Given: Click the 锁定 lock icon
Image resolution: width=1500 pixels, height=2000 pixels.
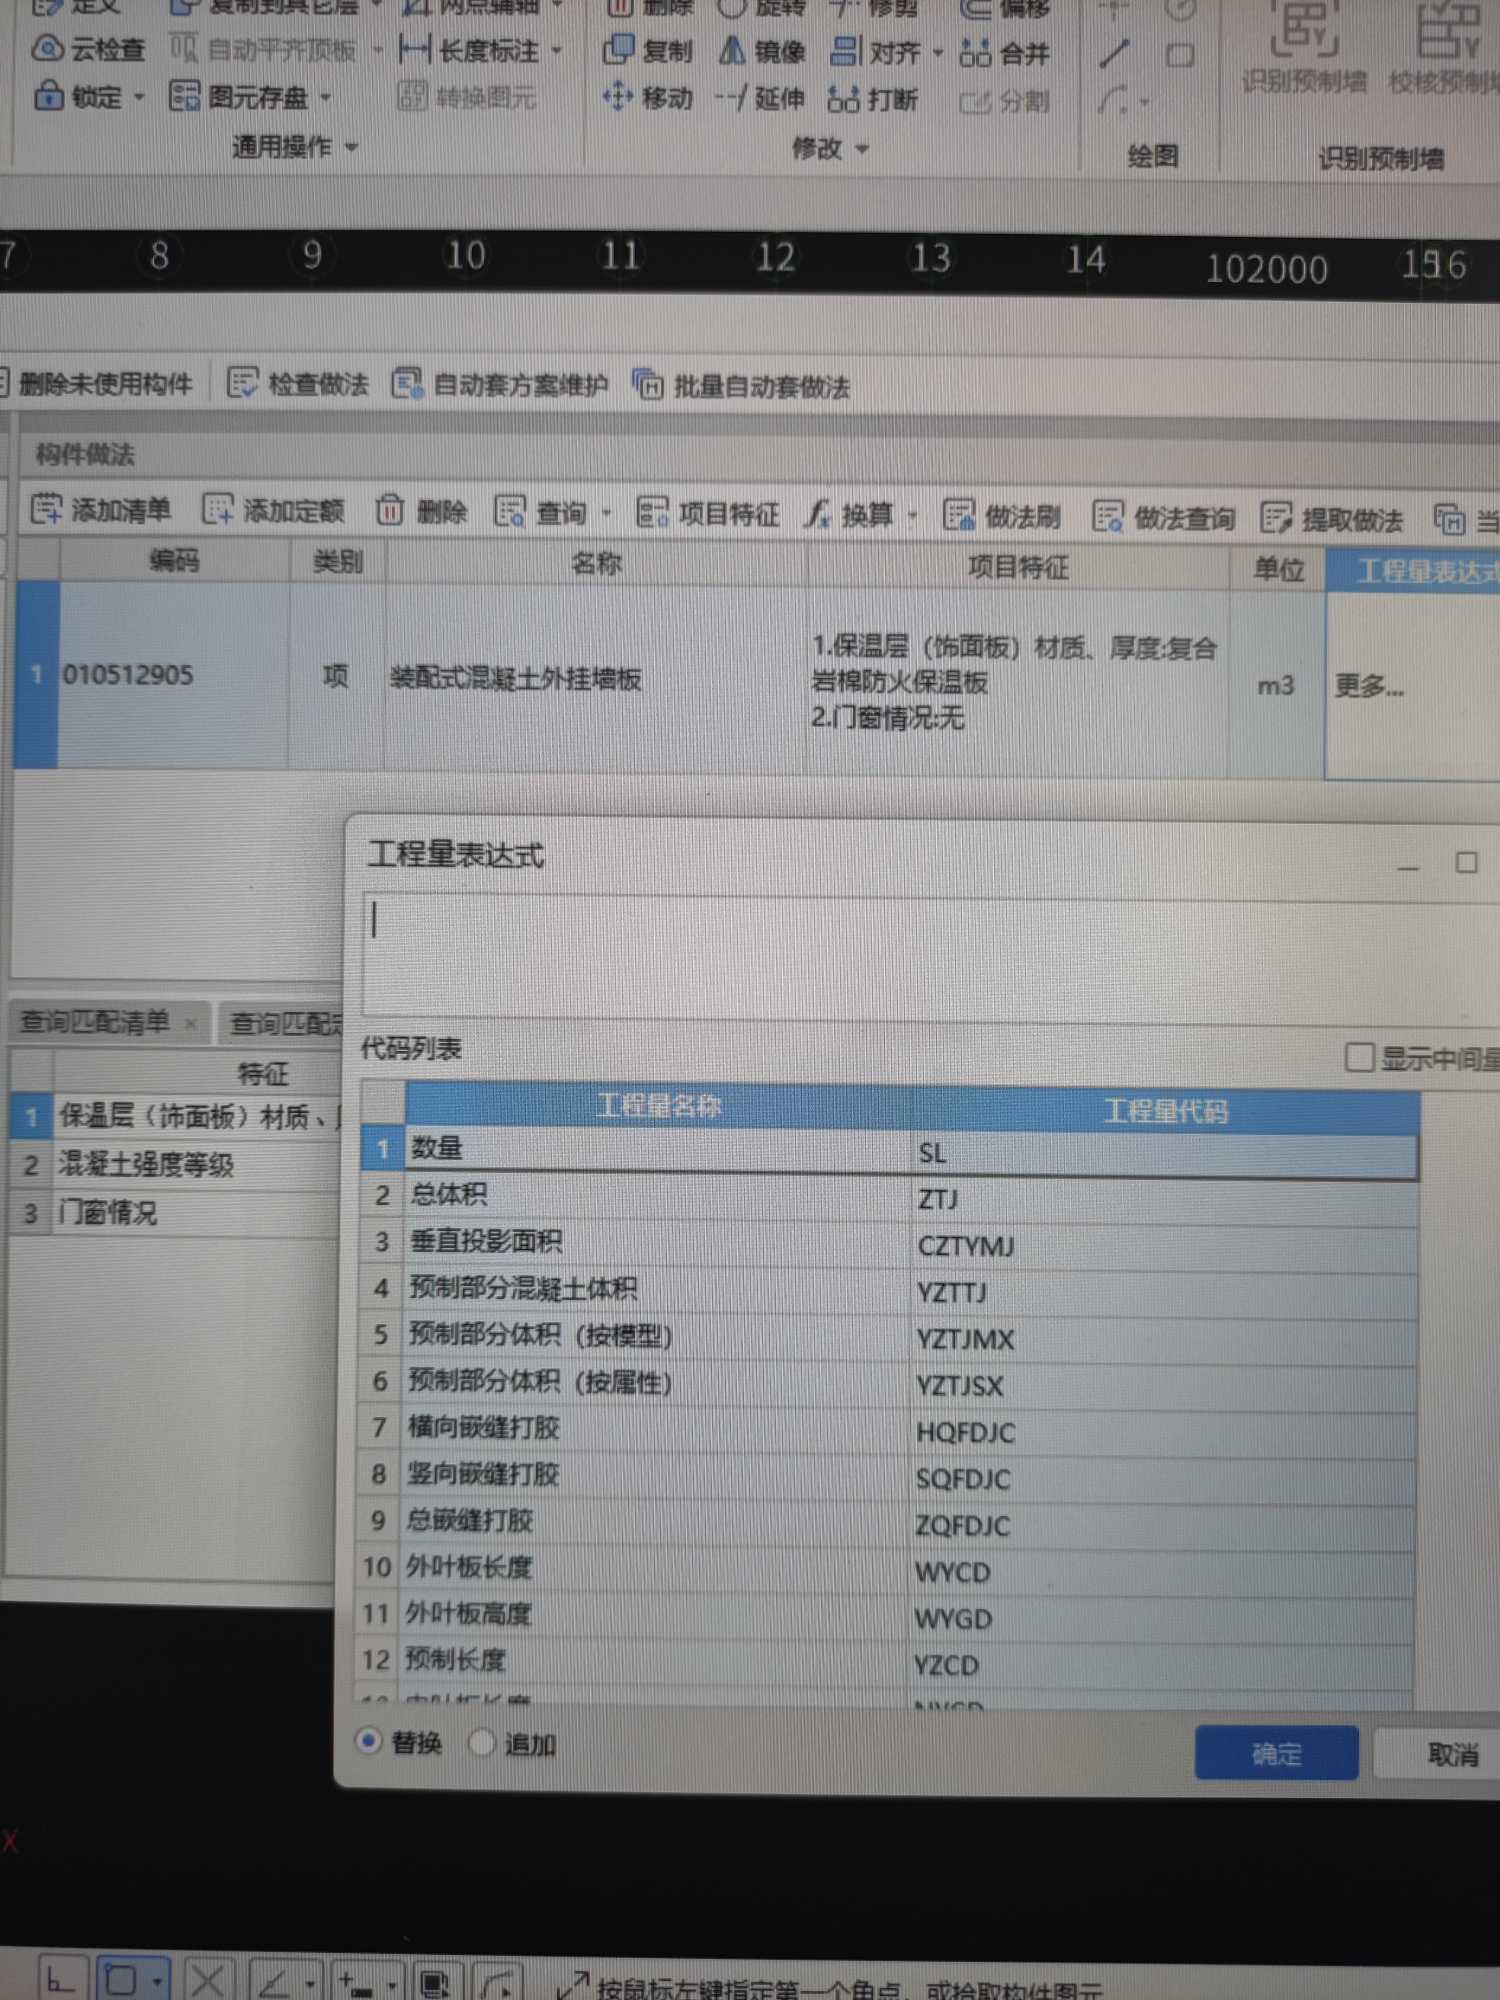Looking at the screenshot, I should point(47,96).
